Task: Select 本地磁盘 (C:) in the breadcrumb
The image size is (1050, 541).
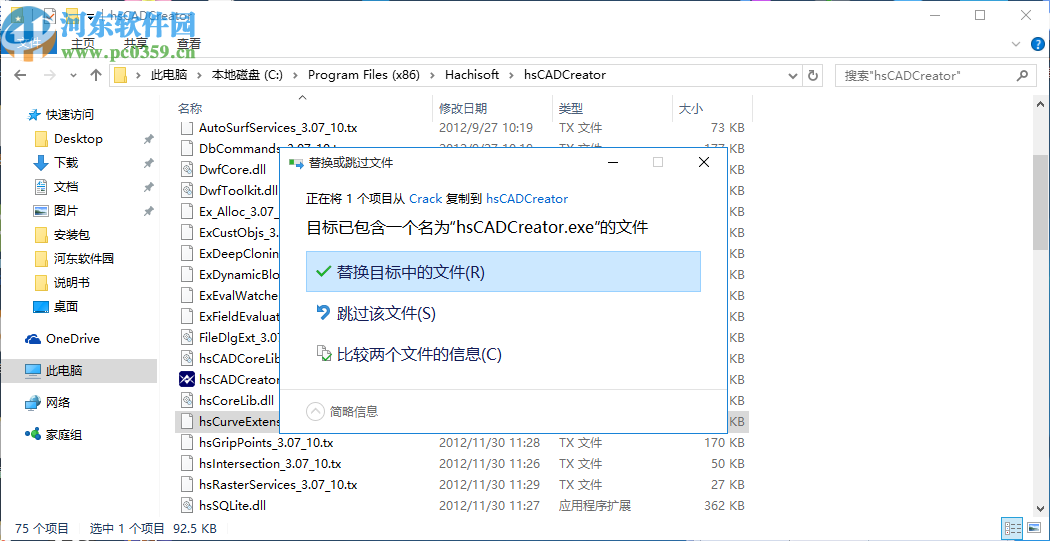Action: [247, 75]
